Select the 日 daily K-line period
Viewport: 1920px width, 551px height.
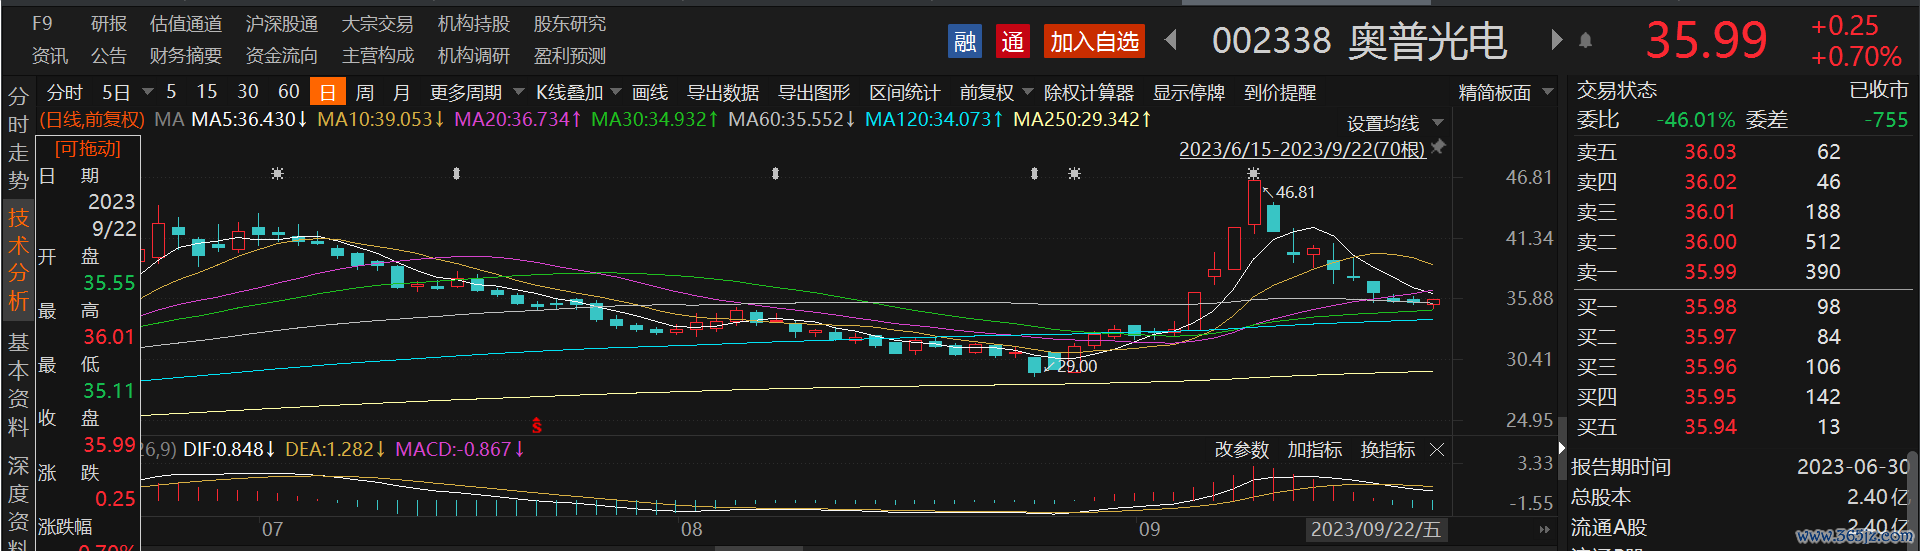[x=327, y=92]
